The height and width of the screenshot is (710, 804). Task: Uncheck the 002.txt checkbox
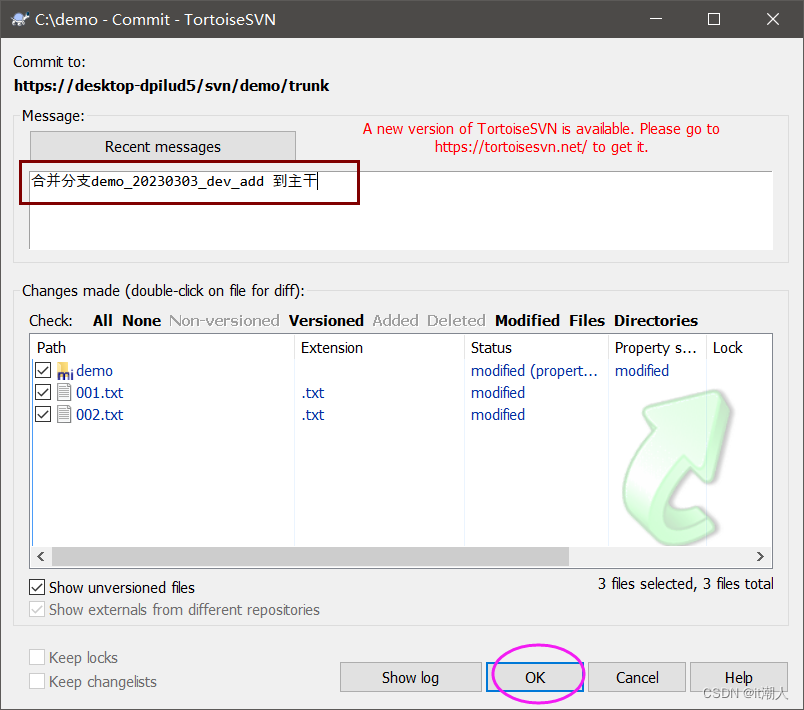[x=43, y=414]
